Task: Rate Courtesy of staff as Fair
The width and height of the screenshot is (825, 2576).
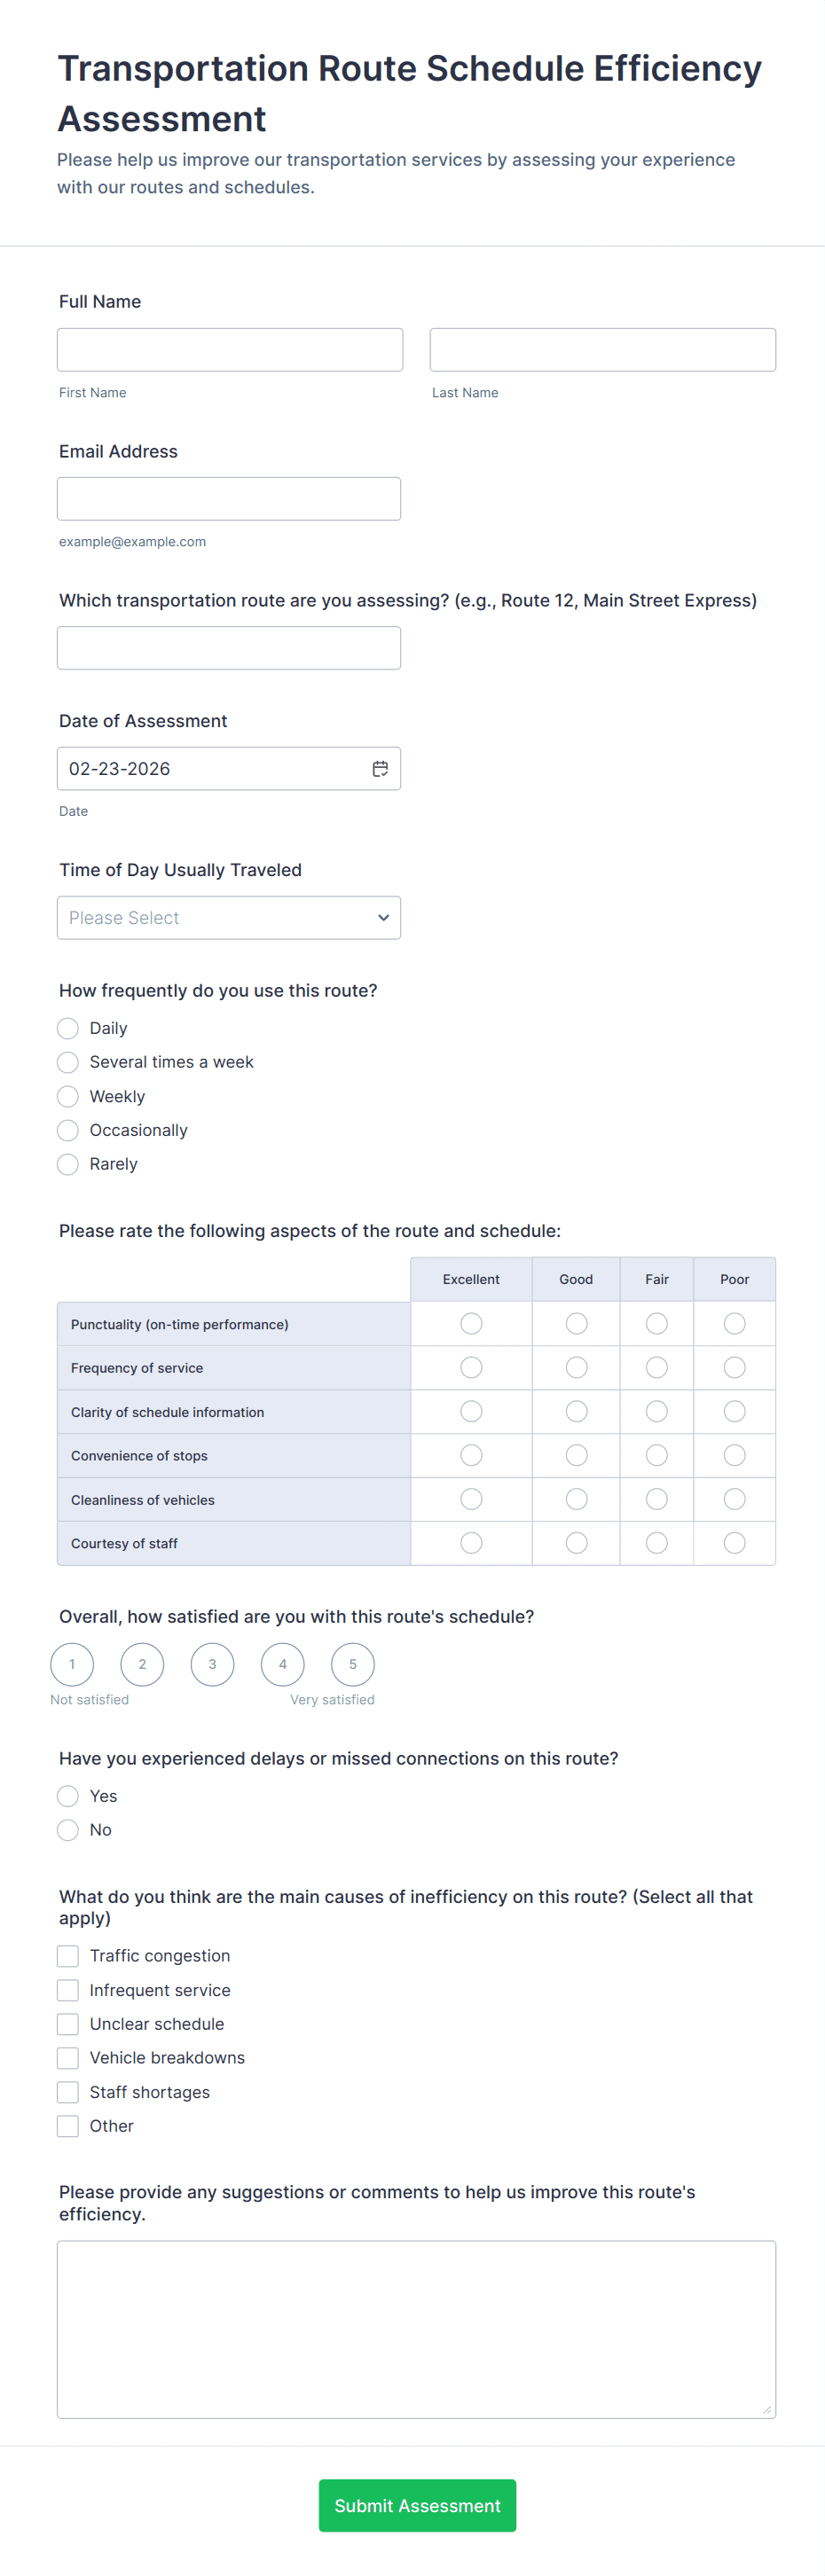Action: click(x=656, y=1543)
